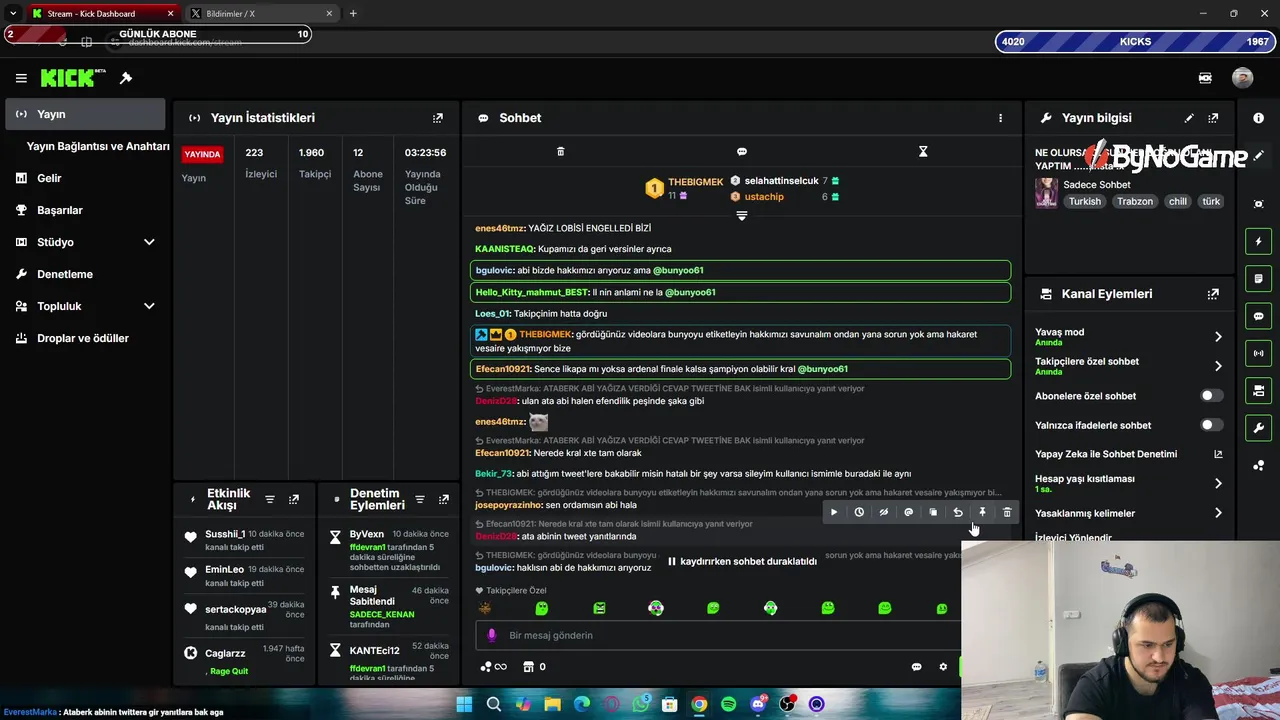Viewport: 1280px width, 720px height.
Task: Open Hesap yaşı kısıtlaması chevron
Action: coord(1218,483)
